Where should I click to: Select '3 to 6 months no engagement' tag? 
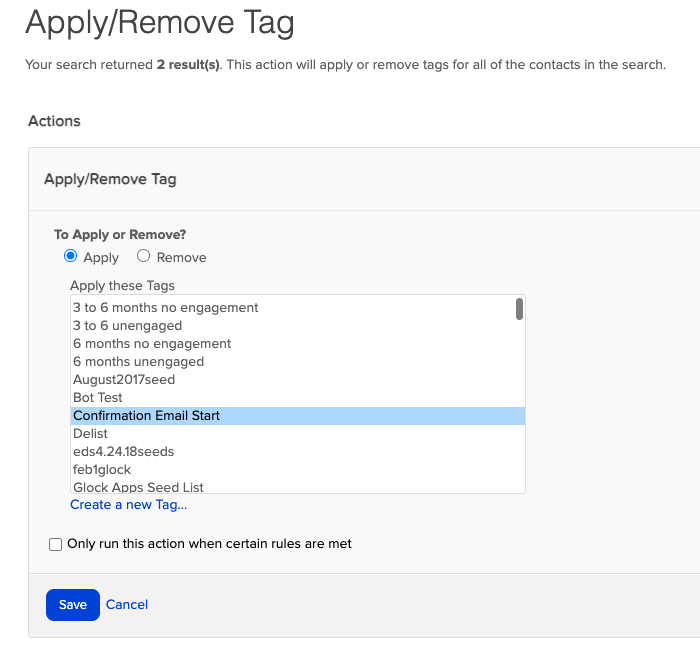166,308
